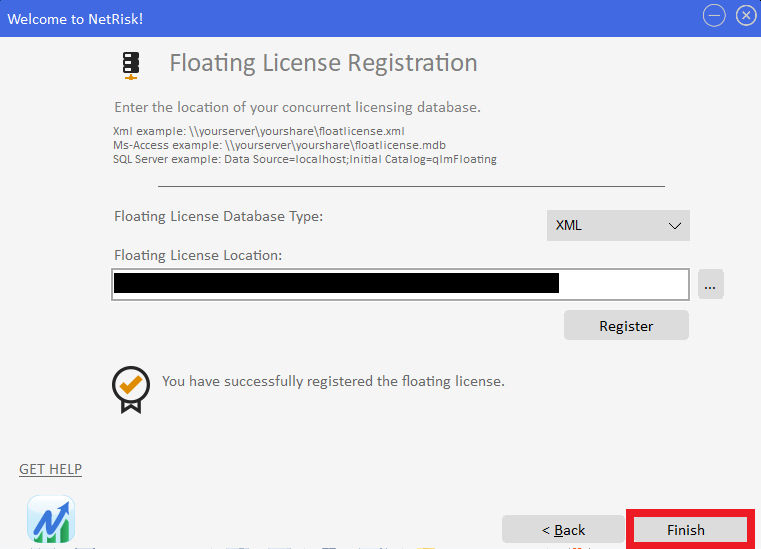The height and width of the screenshot is (549, 761).
Task: Click the 'Floating License Database Type:' label
Action: click(x=218, y=216)
